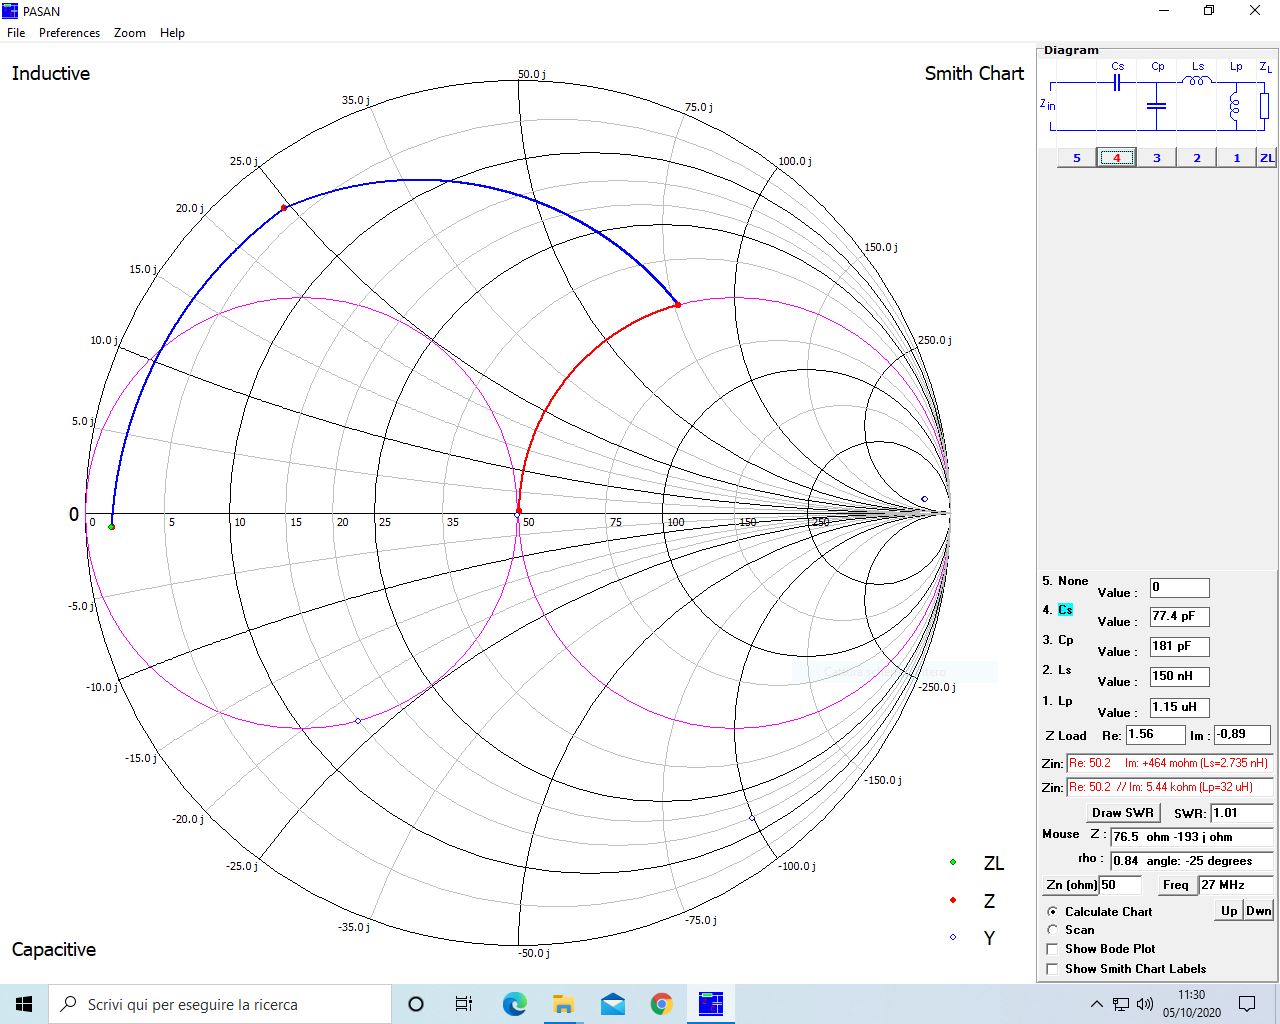Click the ZL diagram button
1280x1024 pixels.
pyautogui.click(x=1267, y=158)
